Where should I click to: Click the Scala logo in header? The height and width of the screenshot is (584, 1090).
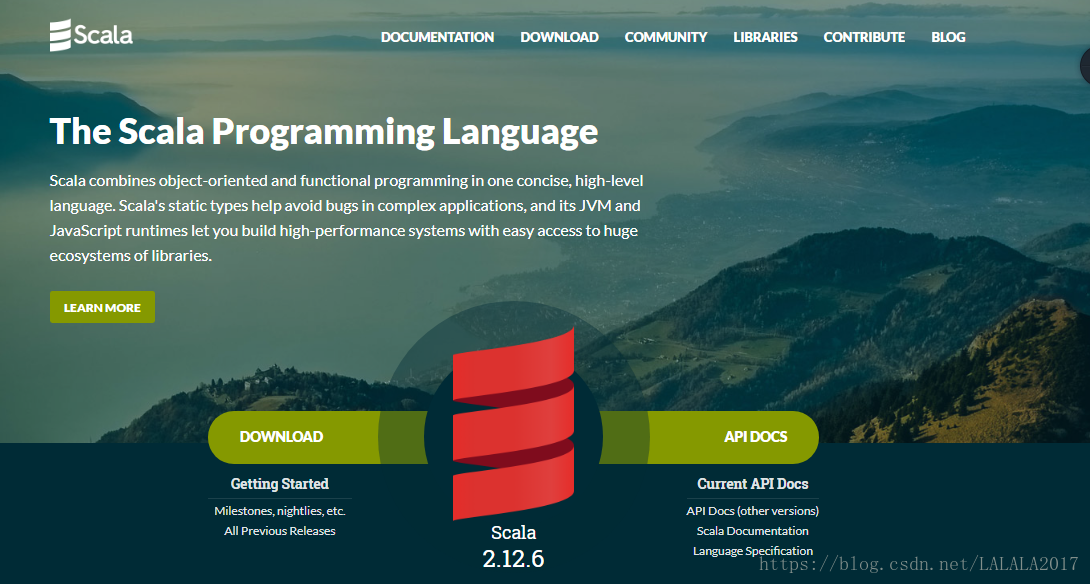(x=91, y=35)
